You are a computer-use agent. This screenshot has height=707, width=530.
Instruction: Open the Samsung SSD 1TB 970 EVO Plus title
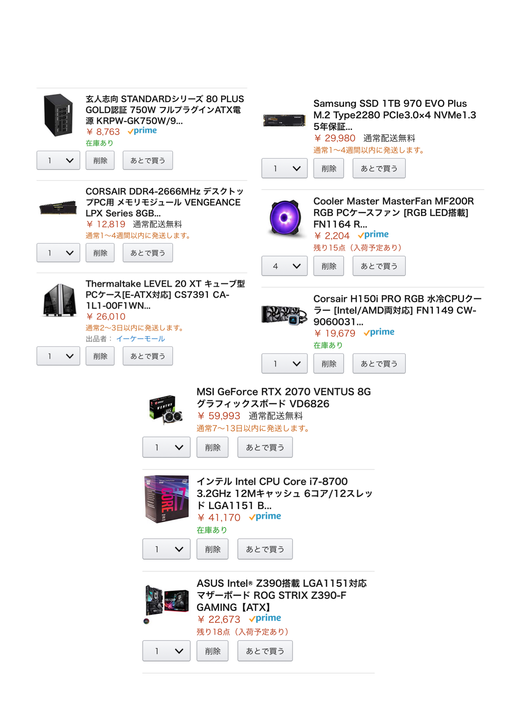click(395, 115)
